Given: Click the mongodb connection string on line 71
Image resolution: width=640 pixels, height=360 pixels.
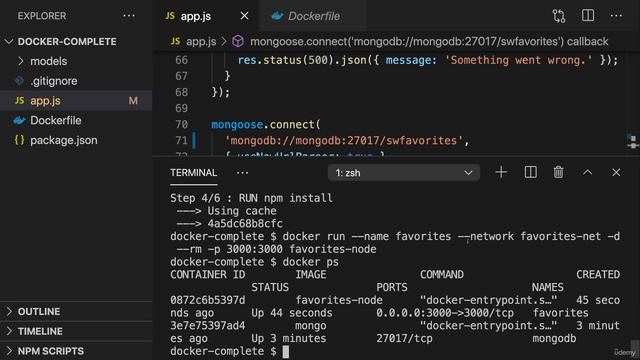Looking at the screenshot, I should 343,140.
